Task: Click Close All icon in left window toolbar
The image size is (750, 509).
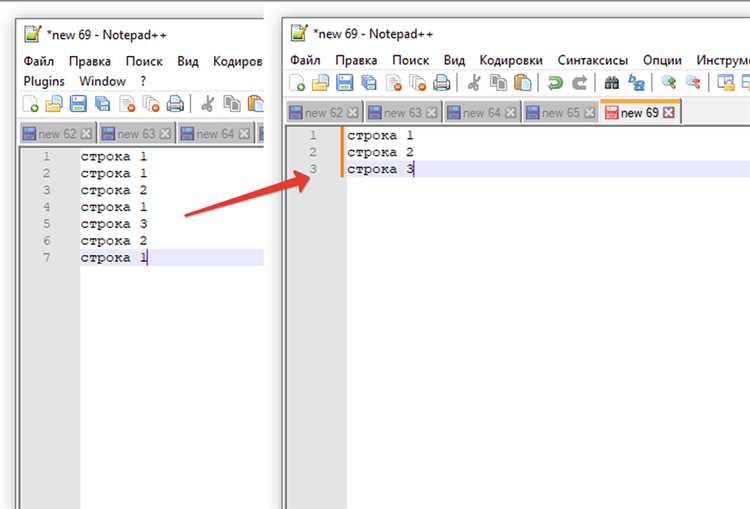Action: [151, 103]
